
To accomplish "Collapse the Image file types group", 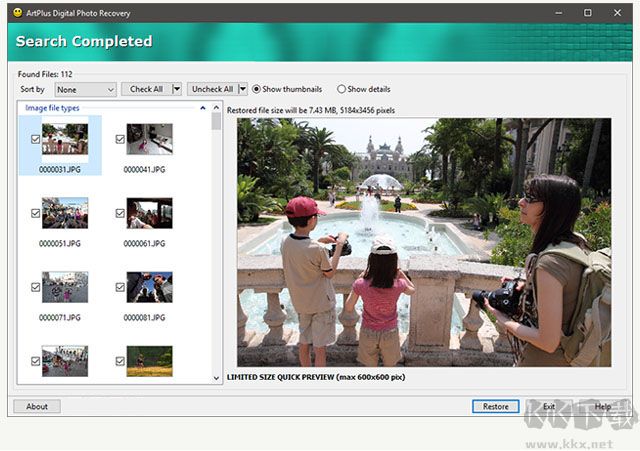I will (203, 107).
